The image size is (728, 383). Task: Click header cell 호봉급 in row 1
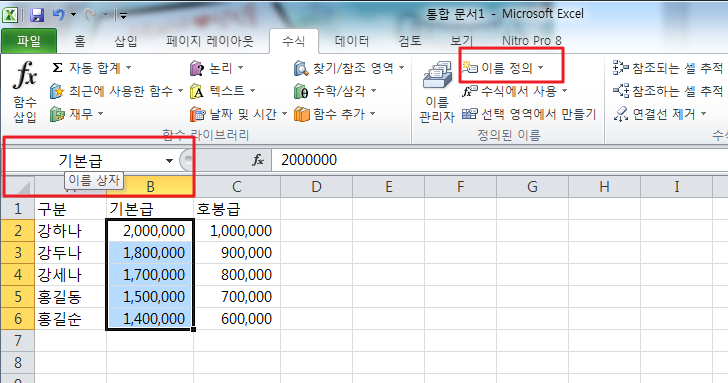(237, 209)
